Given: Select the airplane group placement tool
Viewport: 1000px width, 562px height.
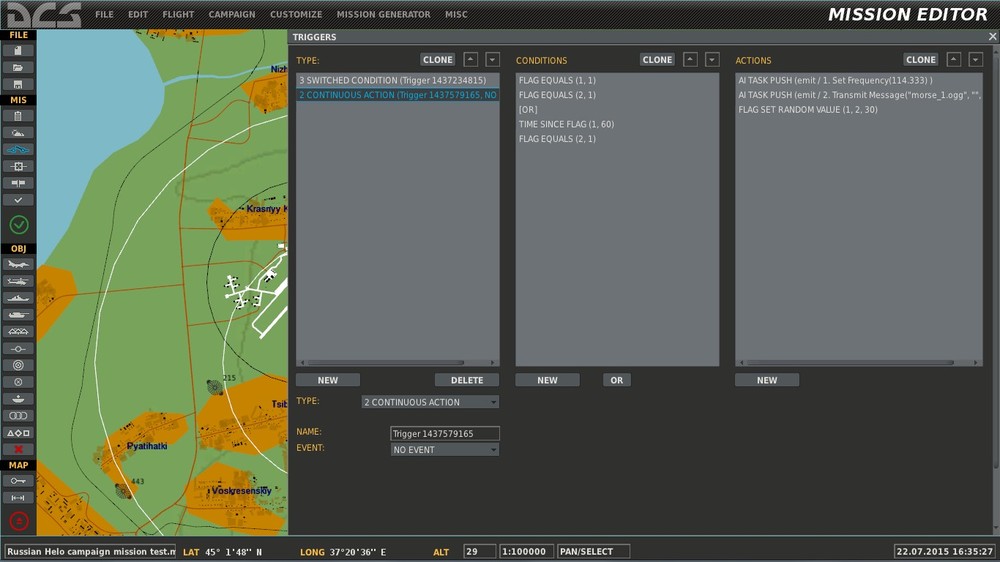Looking at the screenshot, I should pyautogui.click(x=18, y=265).
